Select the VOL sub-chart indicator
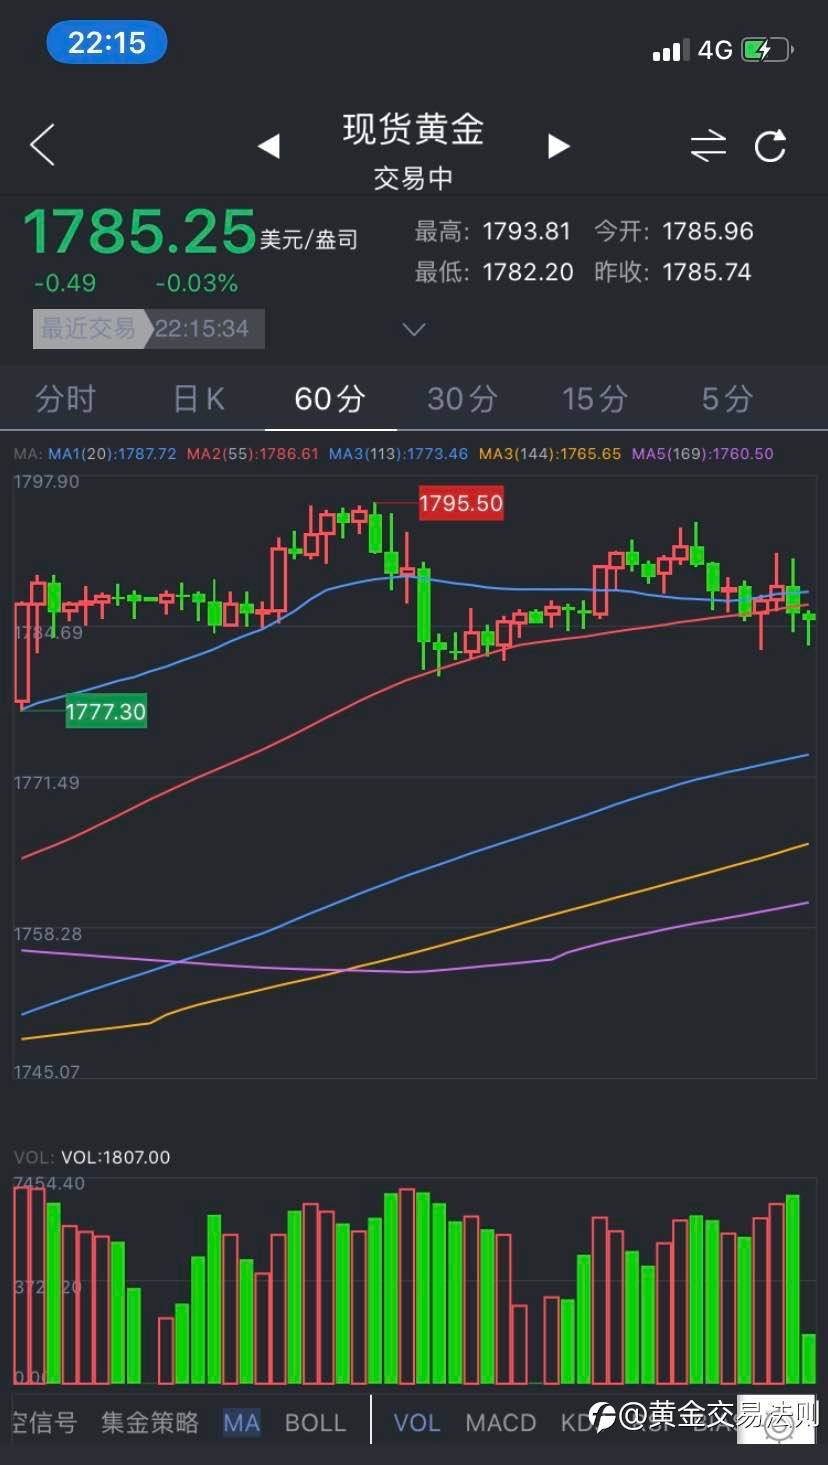 (417, 1422)
